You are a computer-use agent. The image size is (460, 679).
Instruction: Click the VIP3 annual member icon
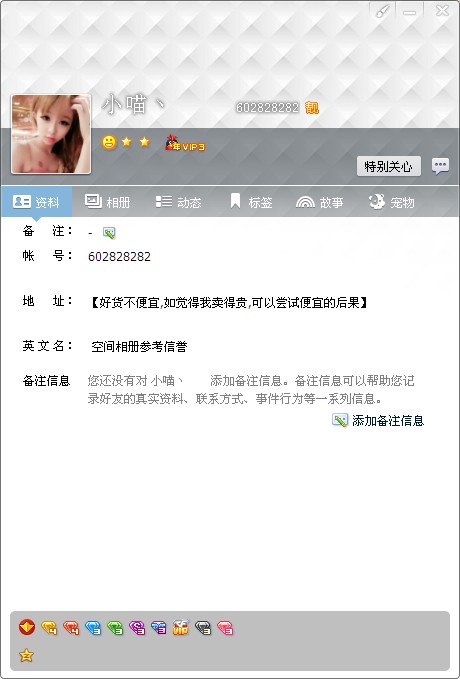click(x=185, y=143)
